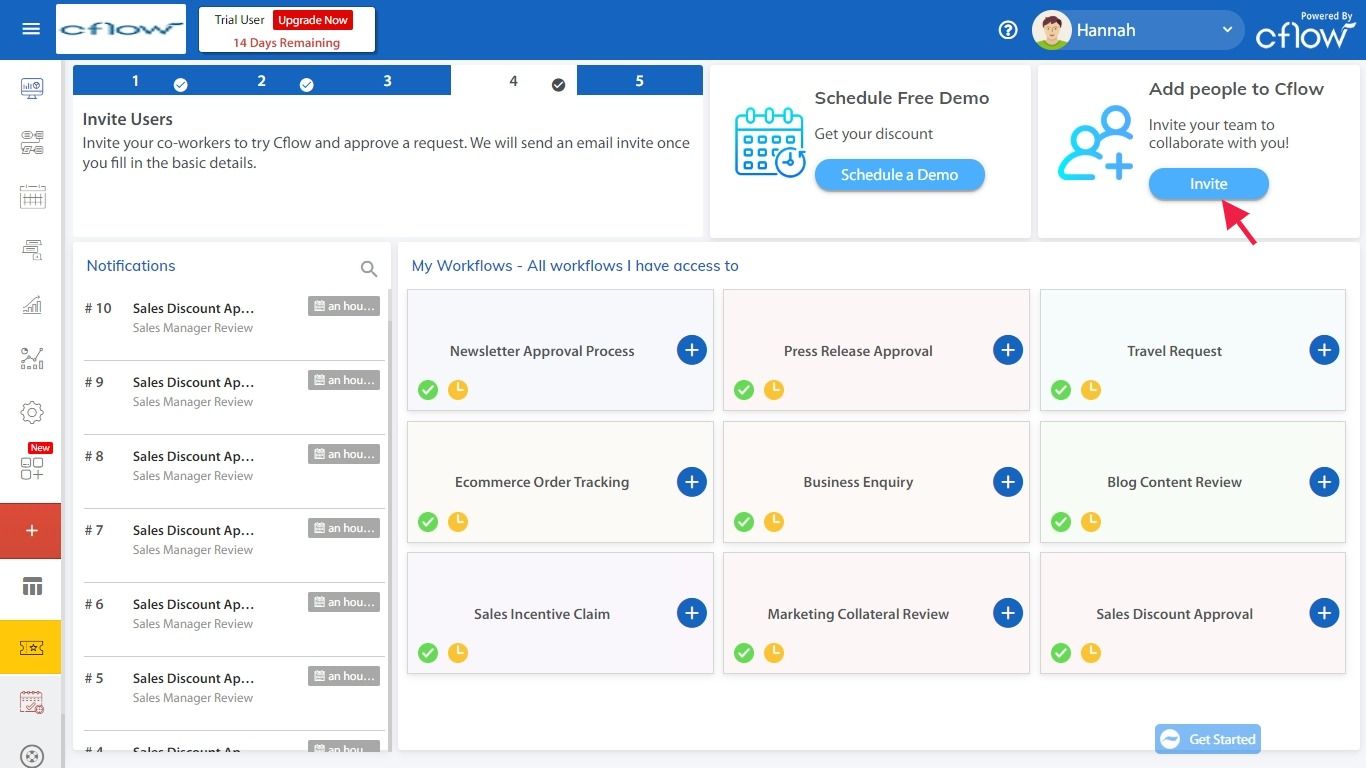The image size is (1366, 768).
Task: Start a new Newsletter Approval Process request
Action: coord(692,350)
